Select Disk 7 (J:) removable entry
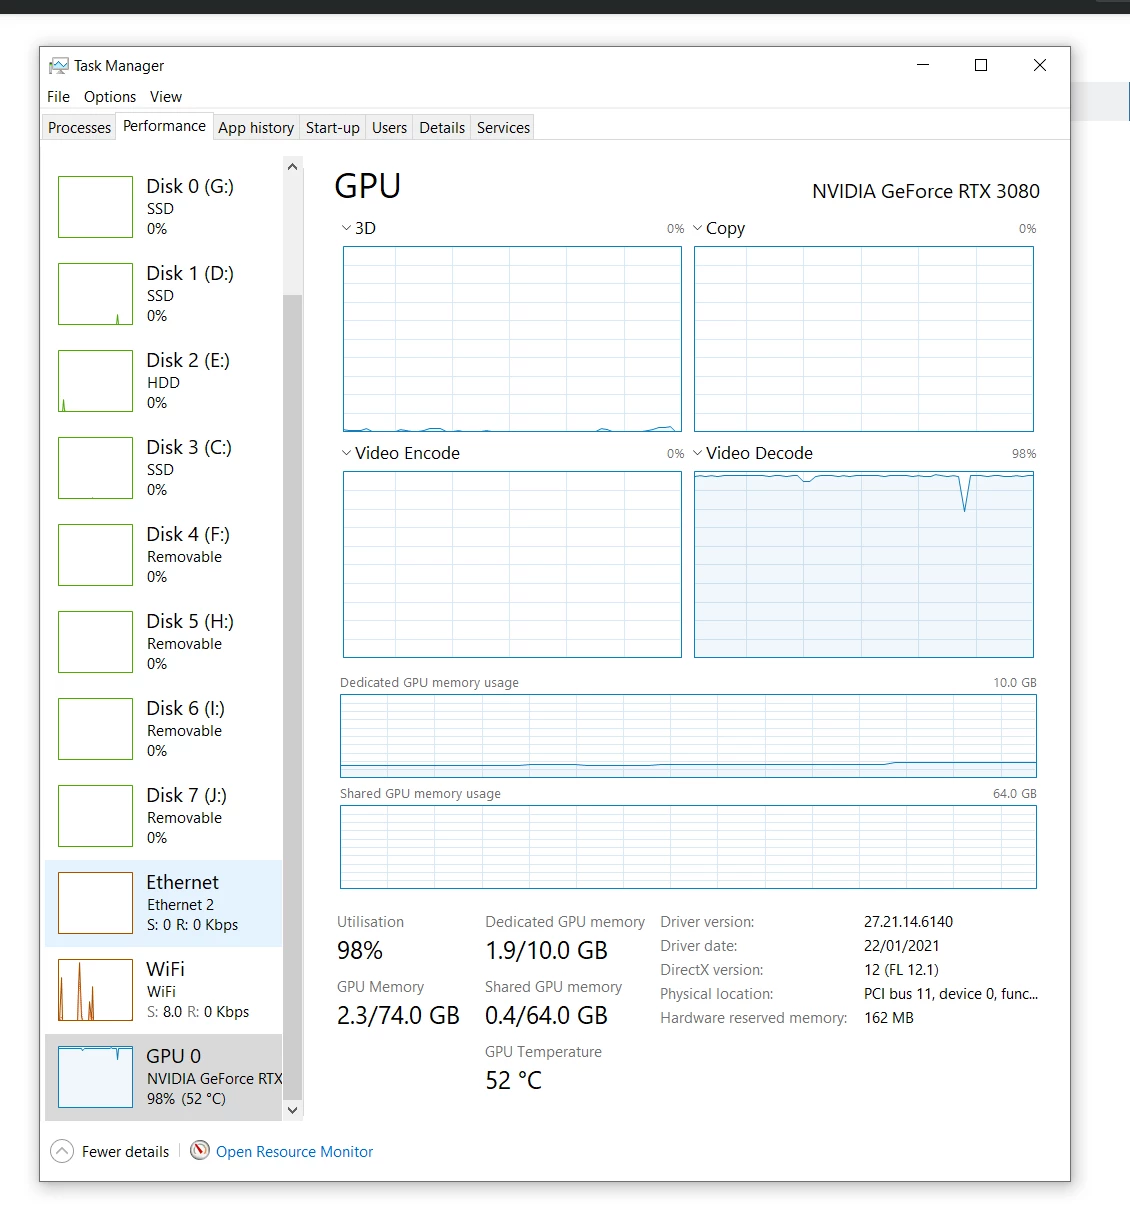The height and width of the screenshot is (1226, 1130). (x=164, y=816)
